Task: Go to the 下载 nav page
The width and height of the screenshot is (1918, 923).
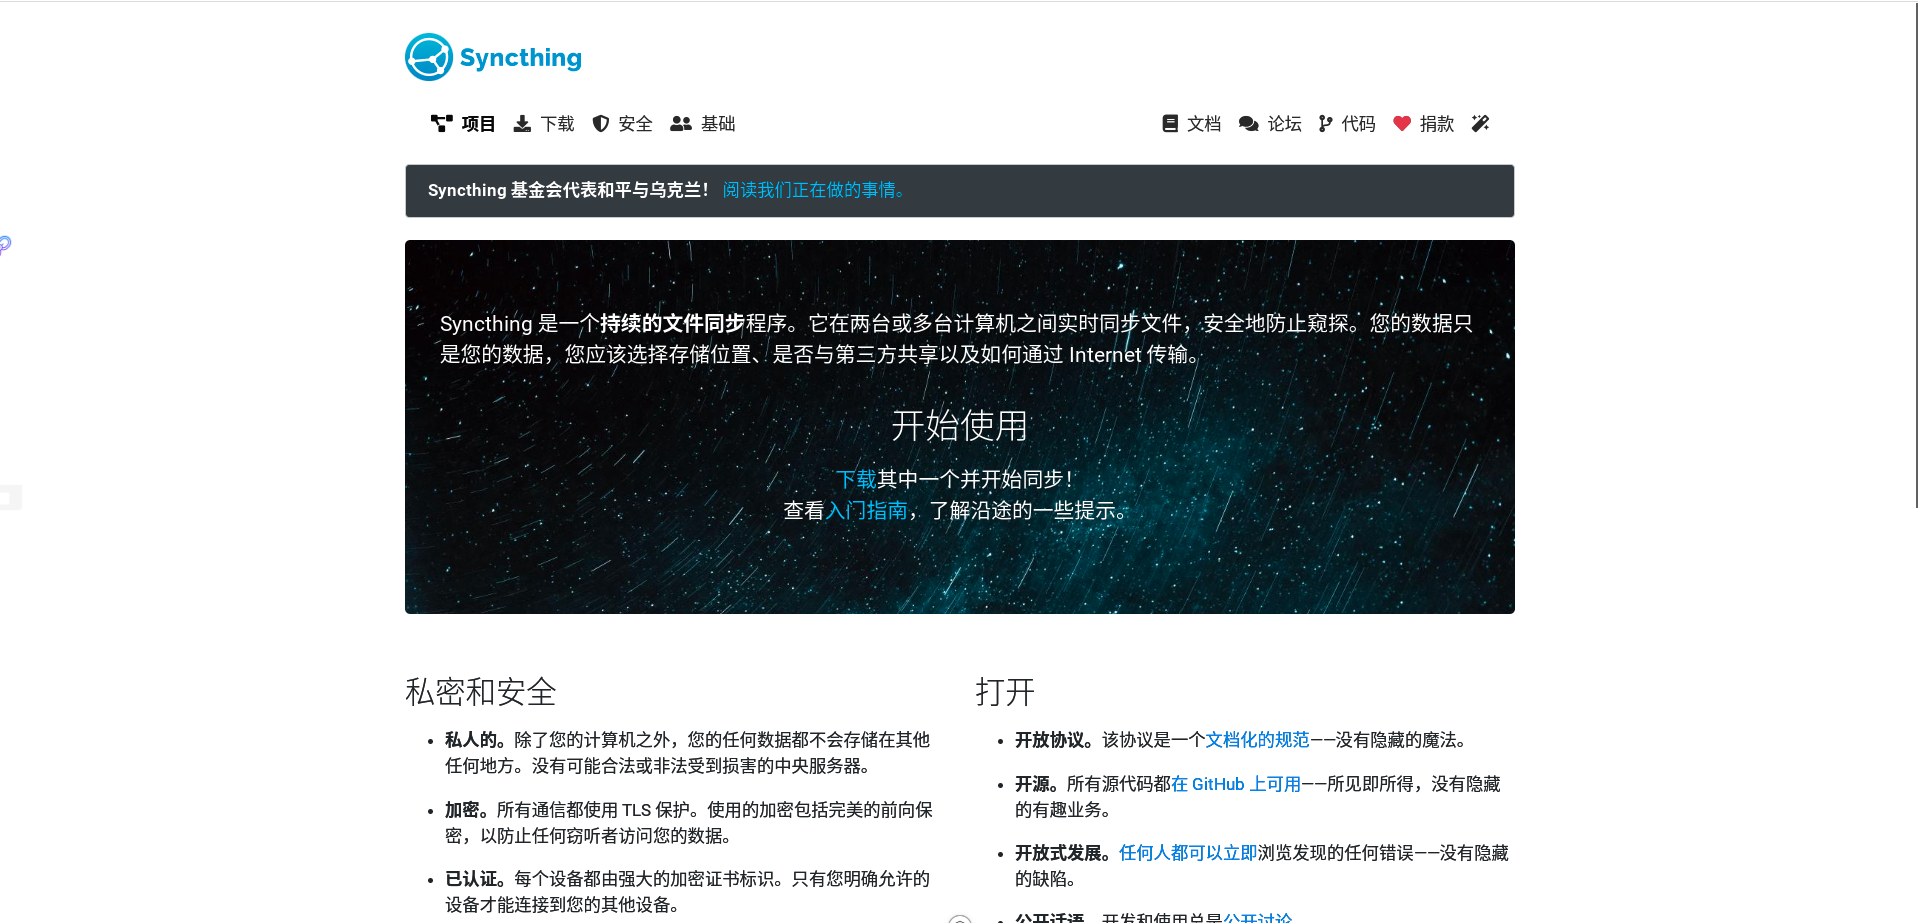Action: [x=544, y=124]
